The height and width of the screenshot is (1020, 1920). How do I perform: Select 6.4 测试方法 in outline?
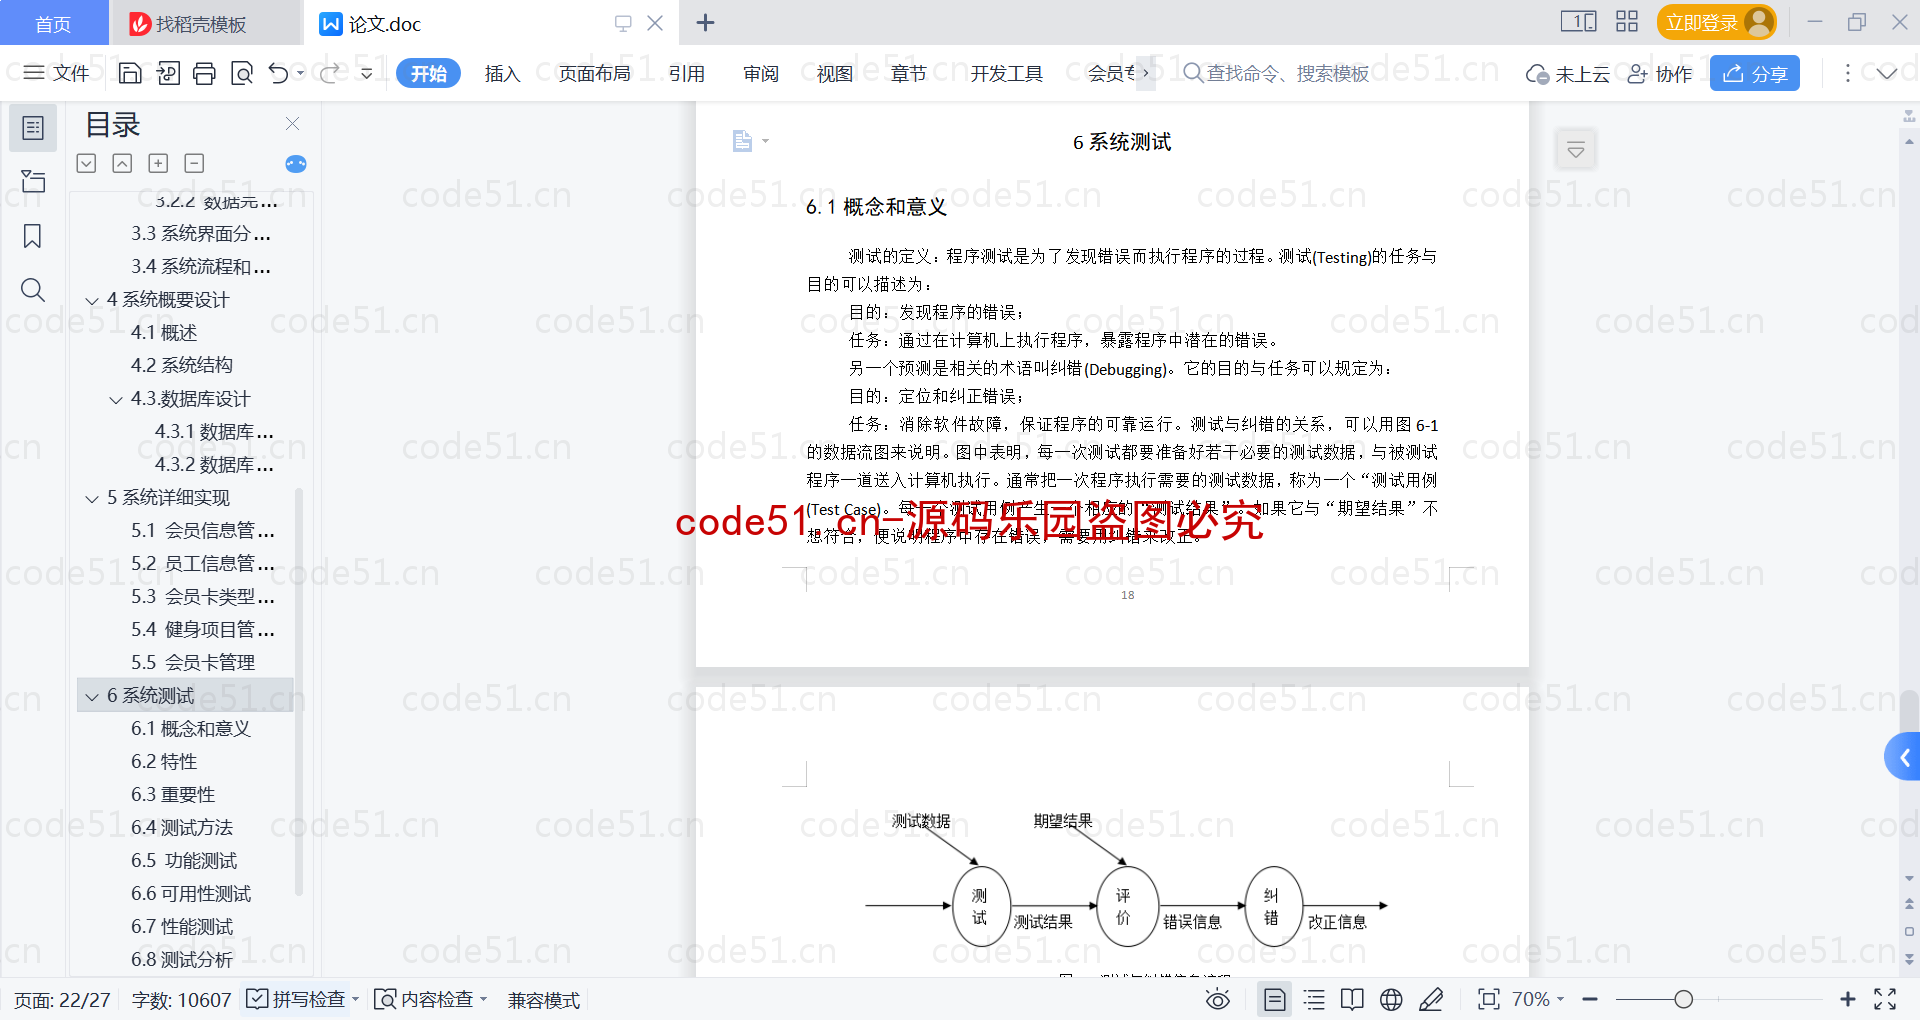(x=182, y=828)
